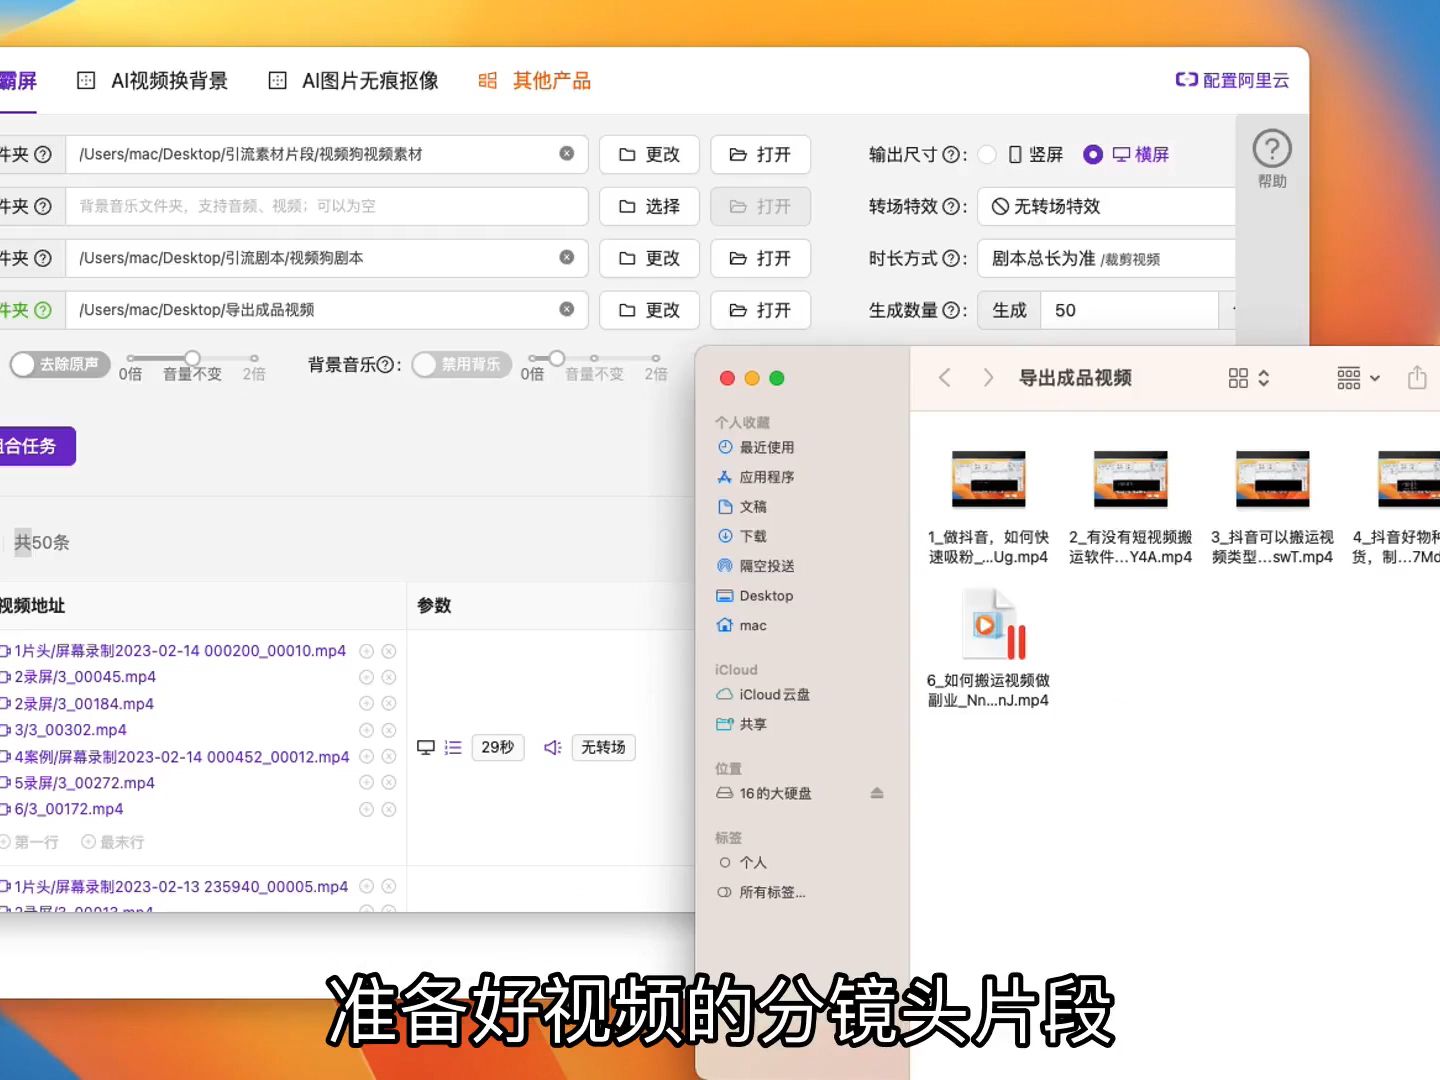This screenshot has width=1440, height=1080.
Task: Open the help icon in right panel
Action: [1272, 150]
